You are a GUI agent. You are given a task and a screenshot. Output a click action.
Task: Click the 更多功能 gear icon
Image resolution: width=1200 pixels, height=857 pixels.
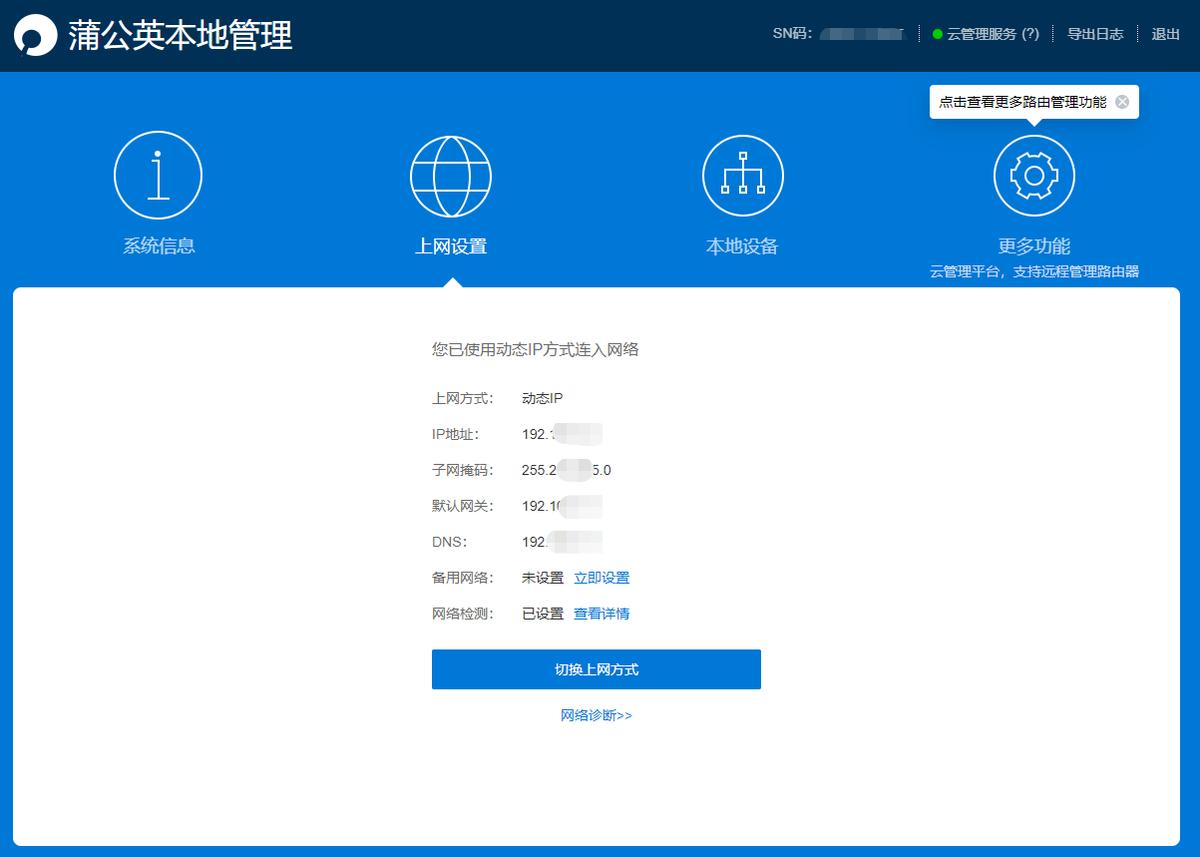1034,174
